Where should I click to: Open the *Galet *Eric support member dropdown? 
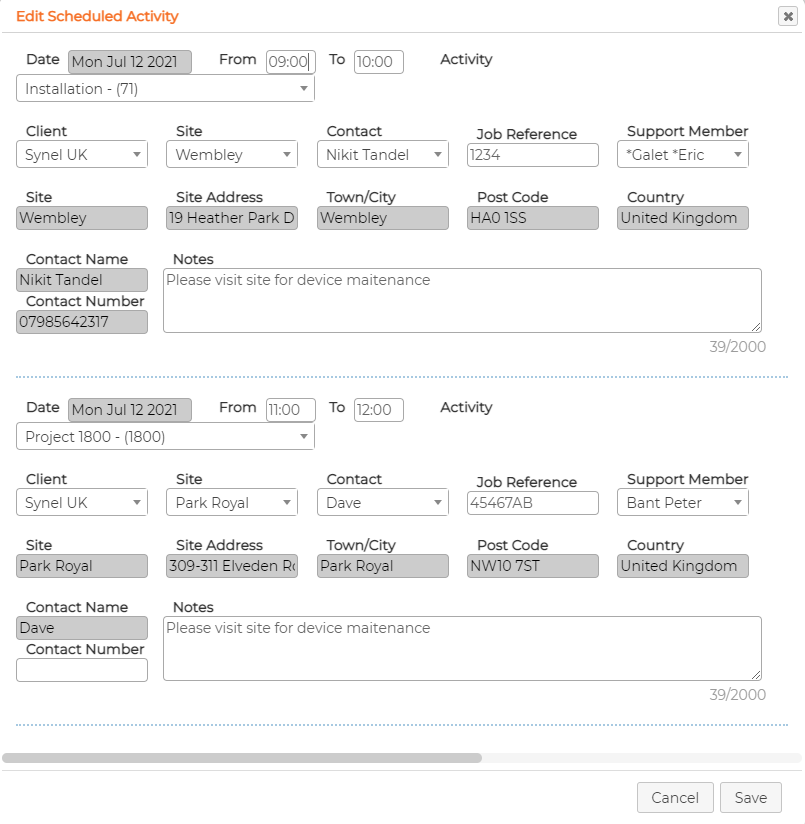[683, 154]
